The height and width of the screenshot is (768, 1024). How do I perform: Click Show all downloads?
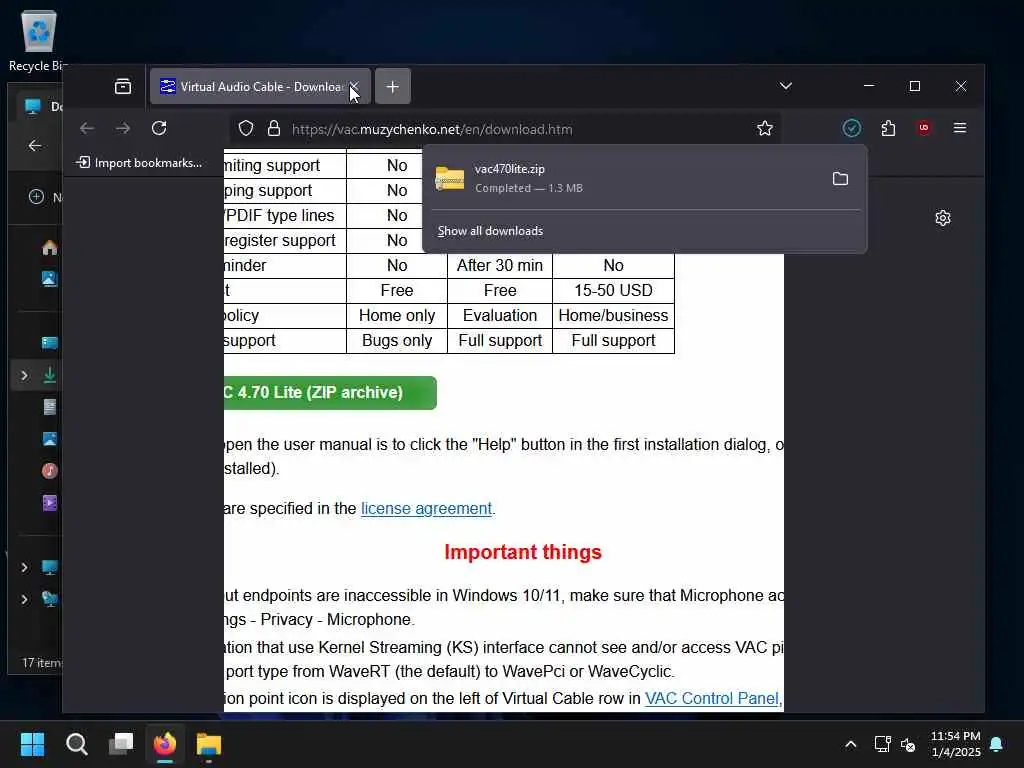490,231
